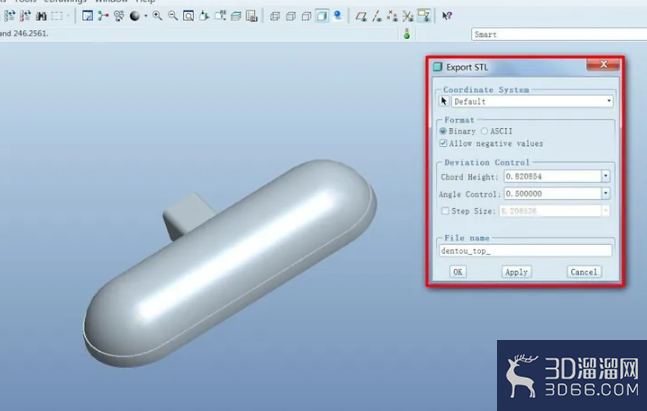The width and height of the screenshot is (647, 411).
Task: Close the Export STL dialog
Action: [603, 64]
